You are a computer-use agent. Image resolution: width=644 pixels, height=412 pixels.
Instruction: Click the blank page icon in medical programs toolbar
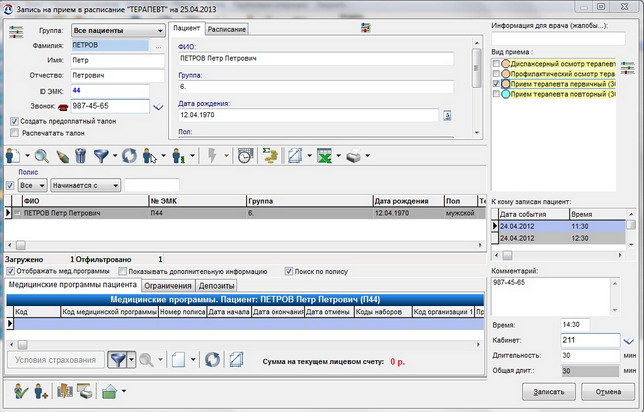[x=178, y=360]
